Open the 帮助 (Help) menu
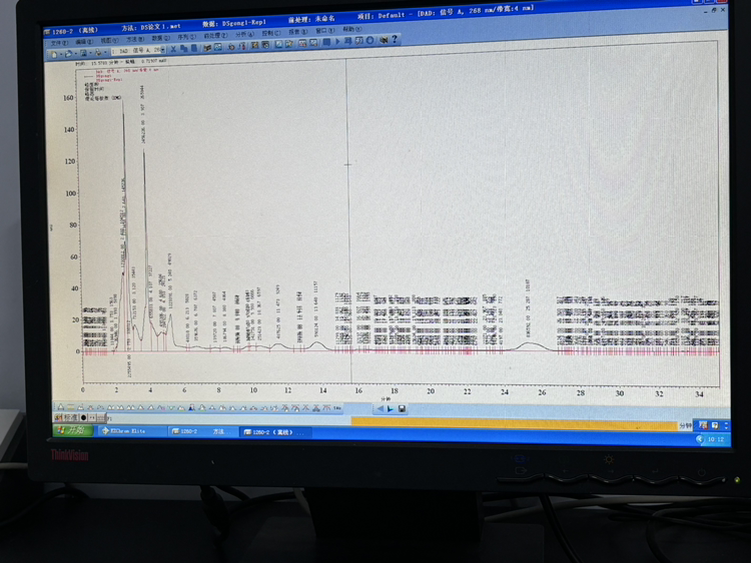Image resolution: width=751 pixels, height=563 pixels. [351, 29]
